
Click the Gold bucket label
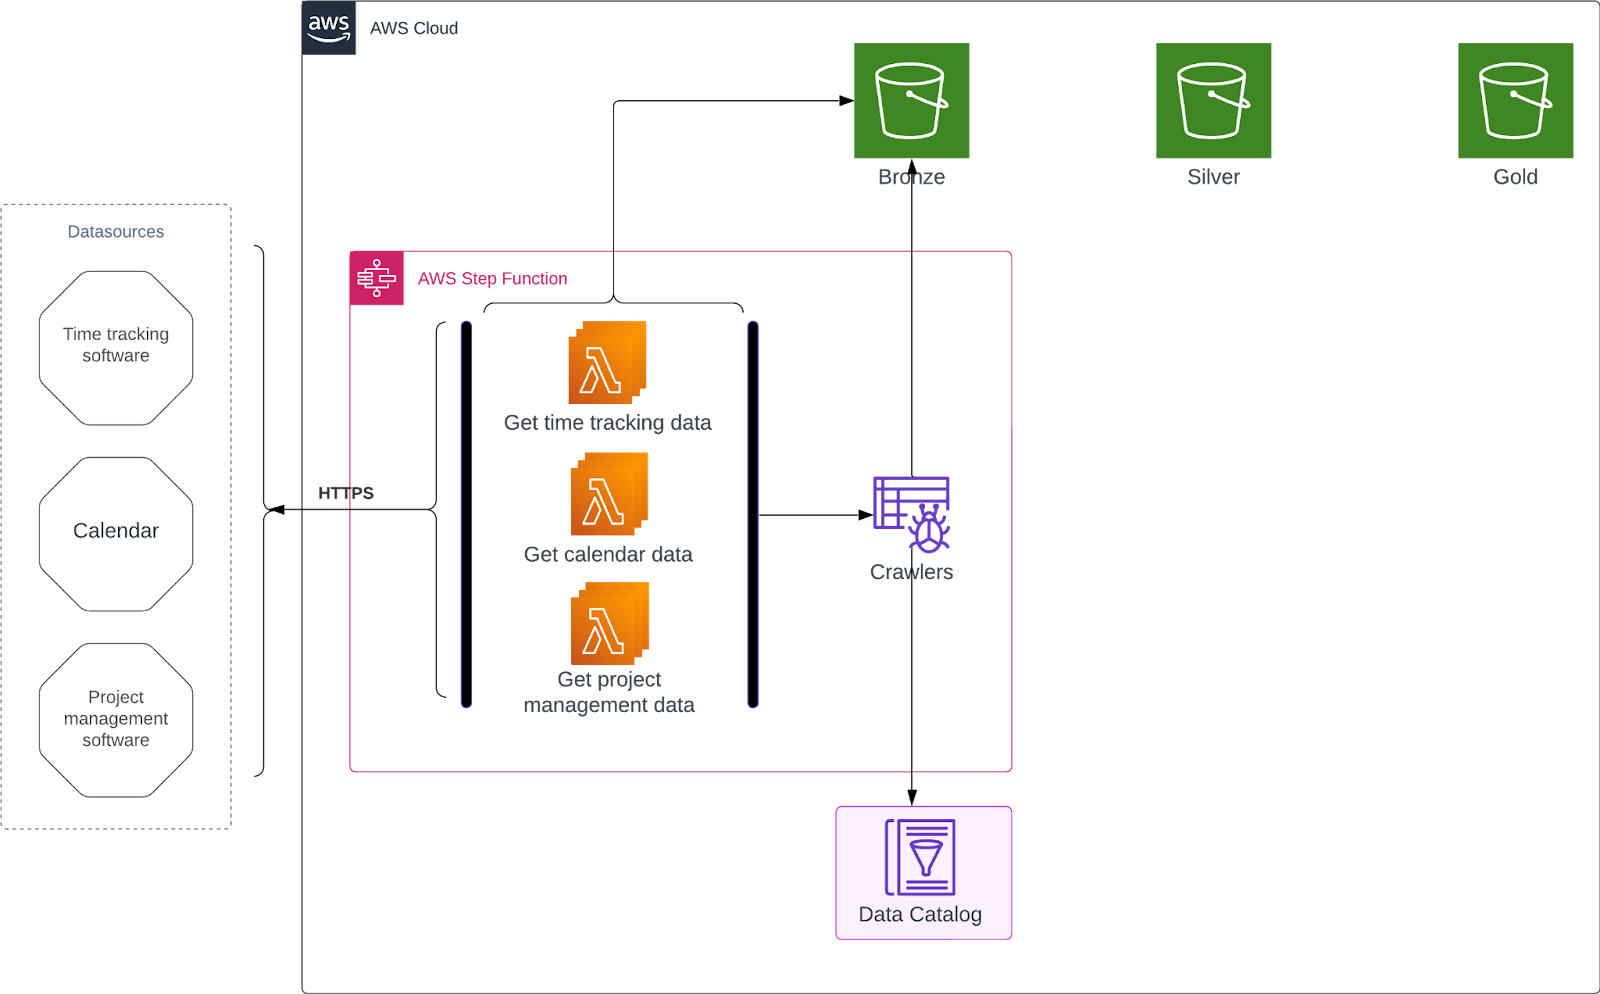coord(1515,177)
